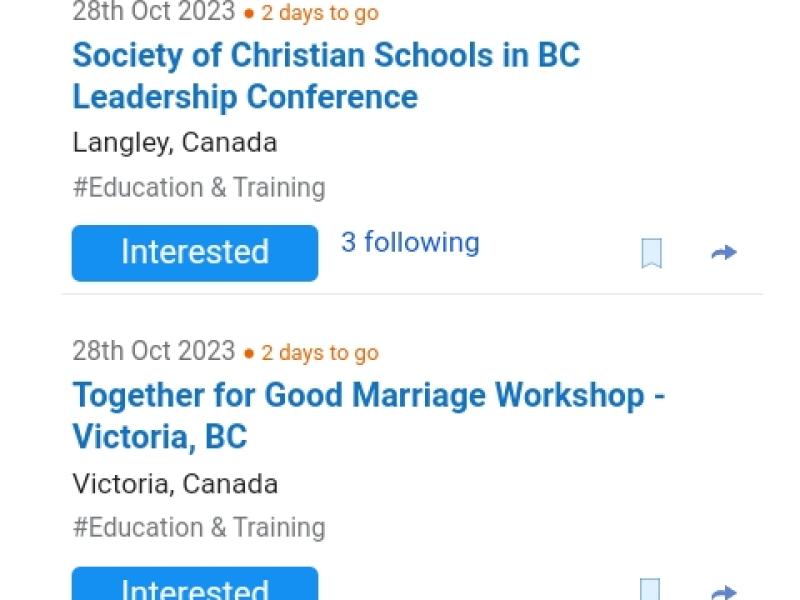Share the Together for Good Marriage Workshop
This screenshot has width=800, height=600.
coord(723,592)
